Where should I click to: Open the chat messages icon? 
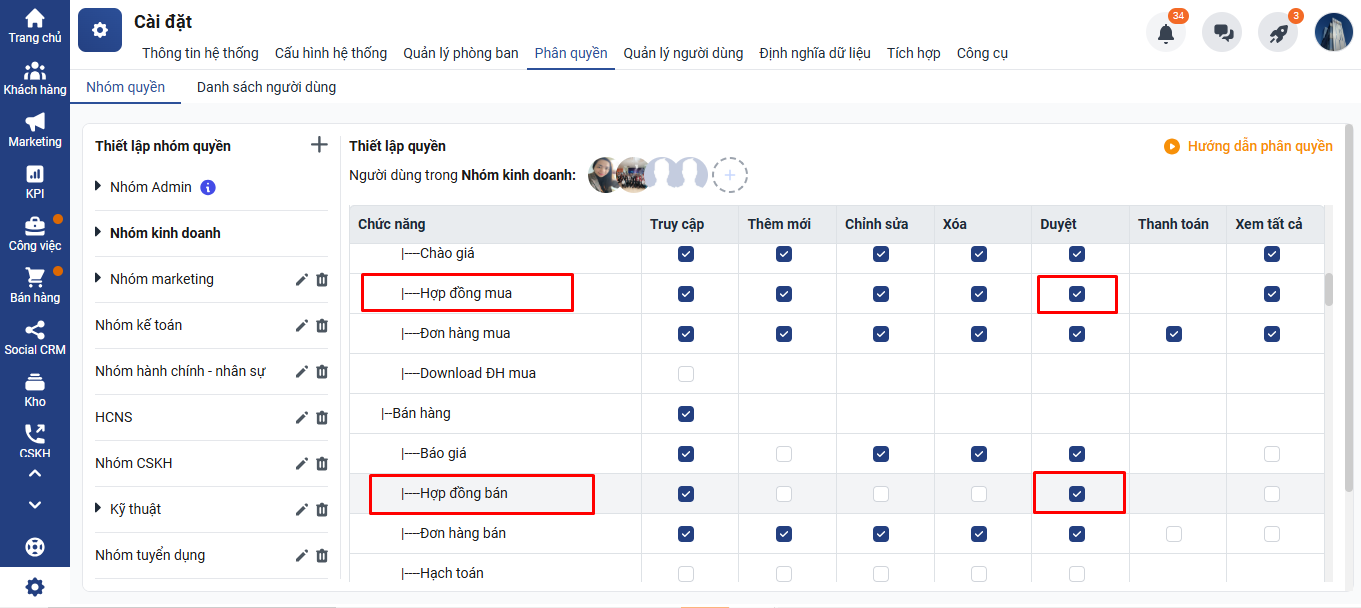click(1222, 33)
